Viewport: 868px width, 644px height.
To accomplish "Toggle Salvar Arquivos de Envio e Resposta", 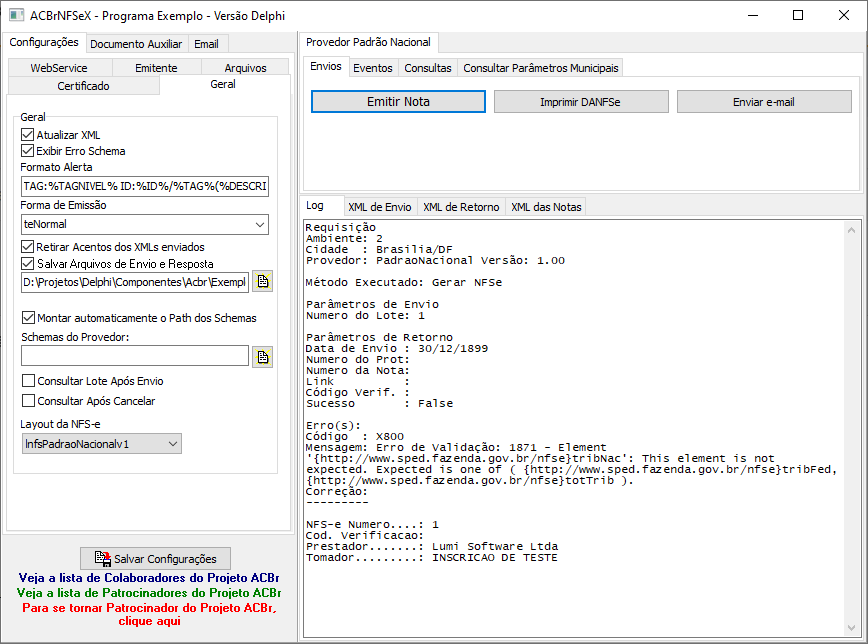I will click(x=27, y=263).
